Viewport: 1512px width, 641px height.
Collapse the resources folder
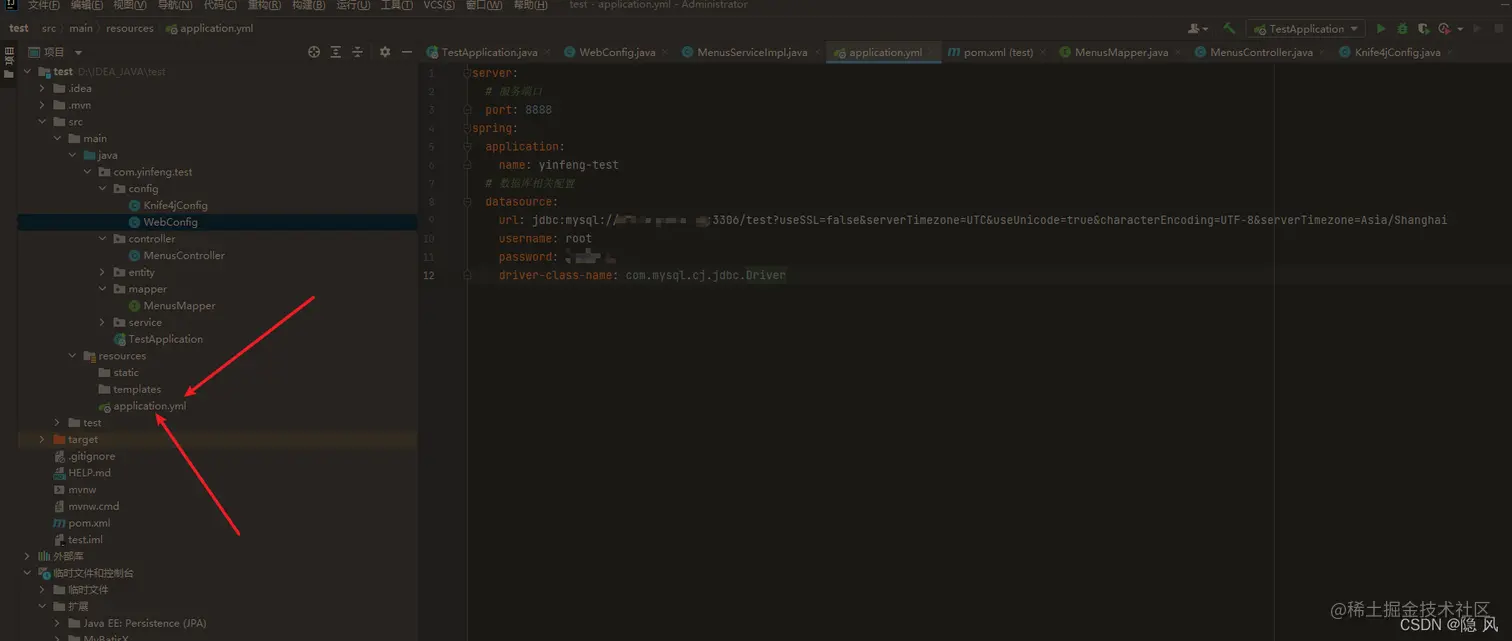pyautogui.click(x=72, y=356)
